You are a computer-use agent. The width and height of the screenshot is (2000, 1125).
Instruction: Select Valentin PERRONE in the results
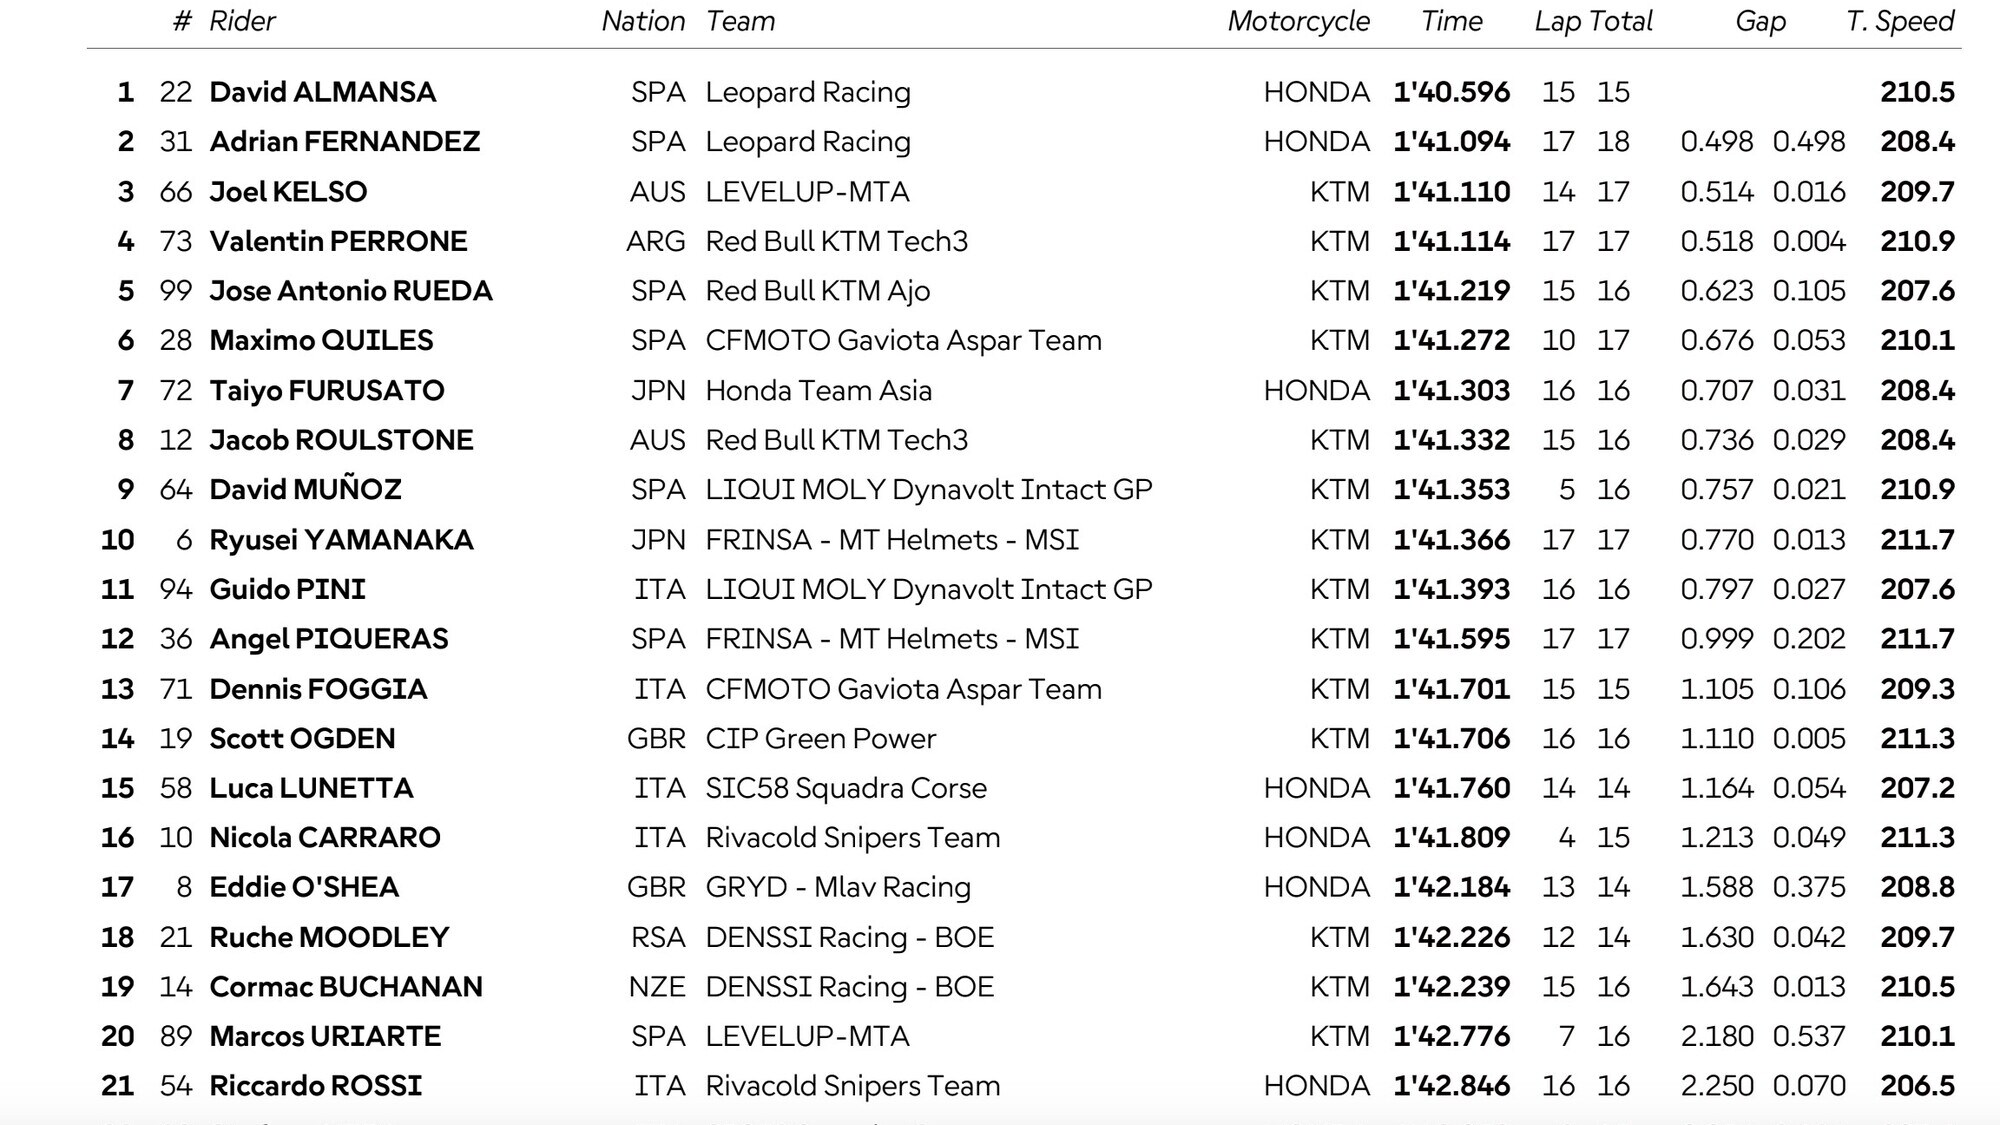[x=338, y=241]
